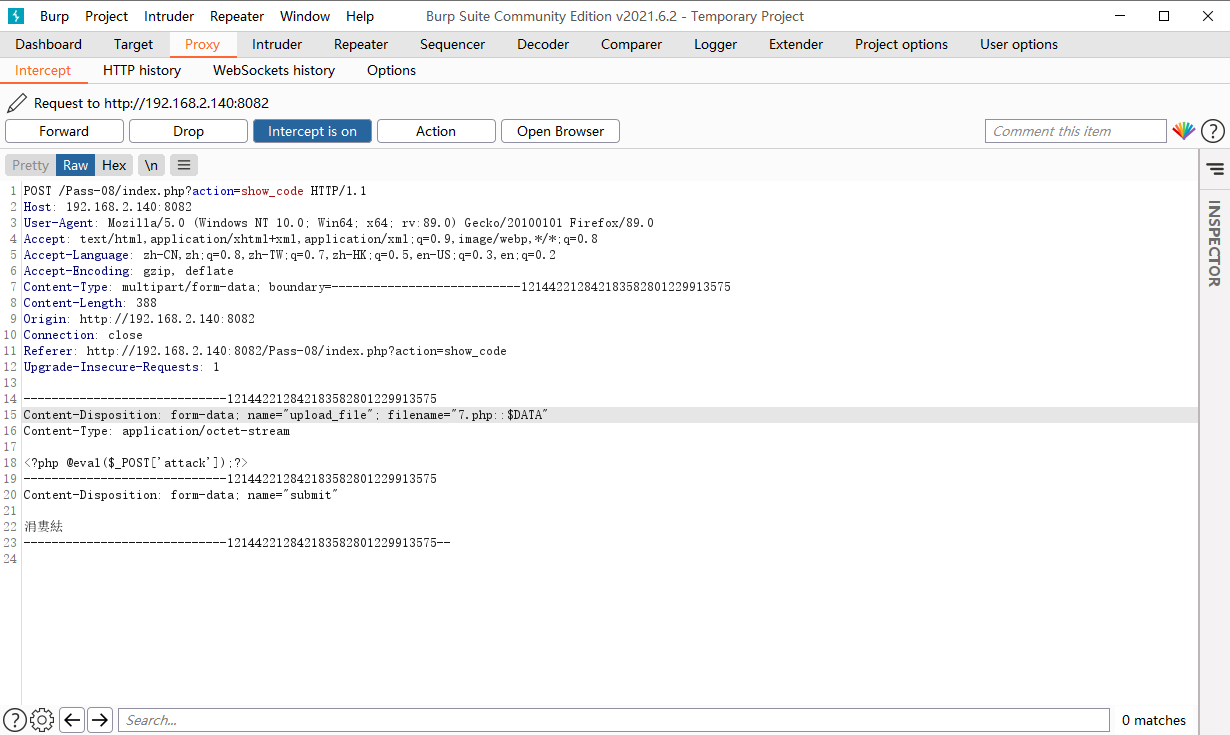Click the PHP eval payload line

[135, 463]
